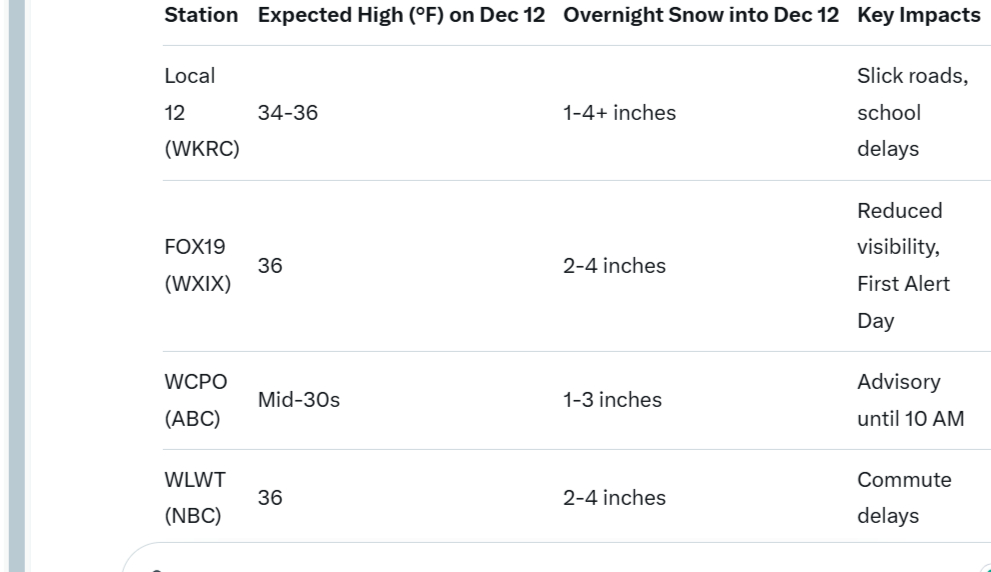Viewport: 991px width, 572px height.
Task: Click the Mid-30s expected high value
Action: point(298,400)
